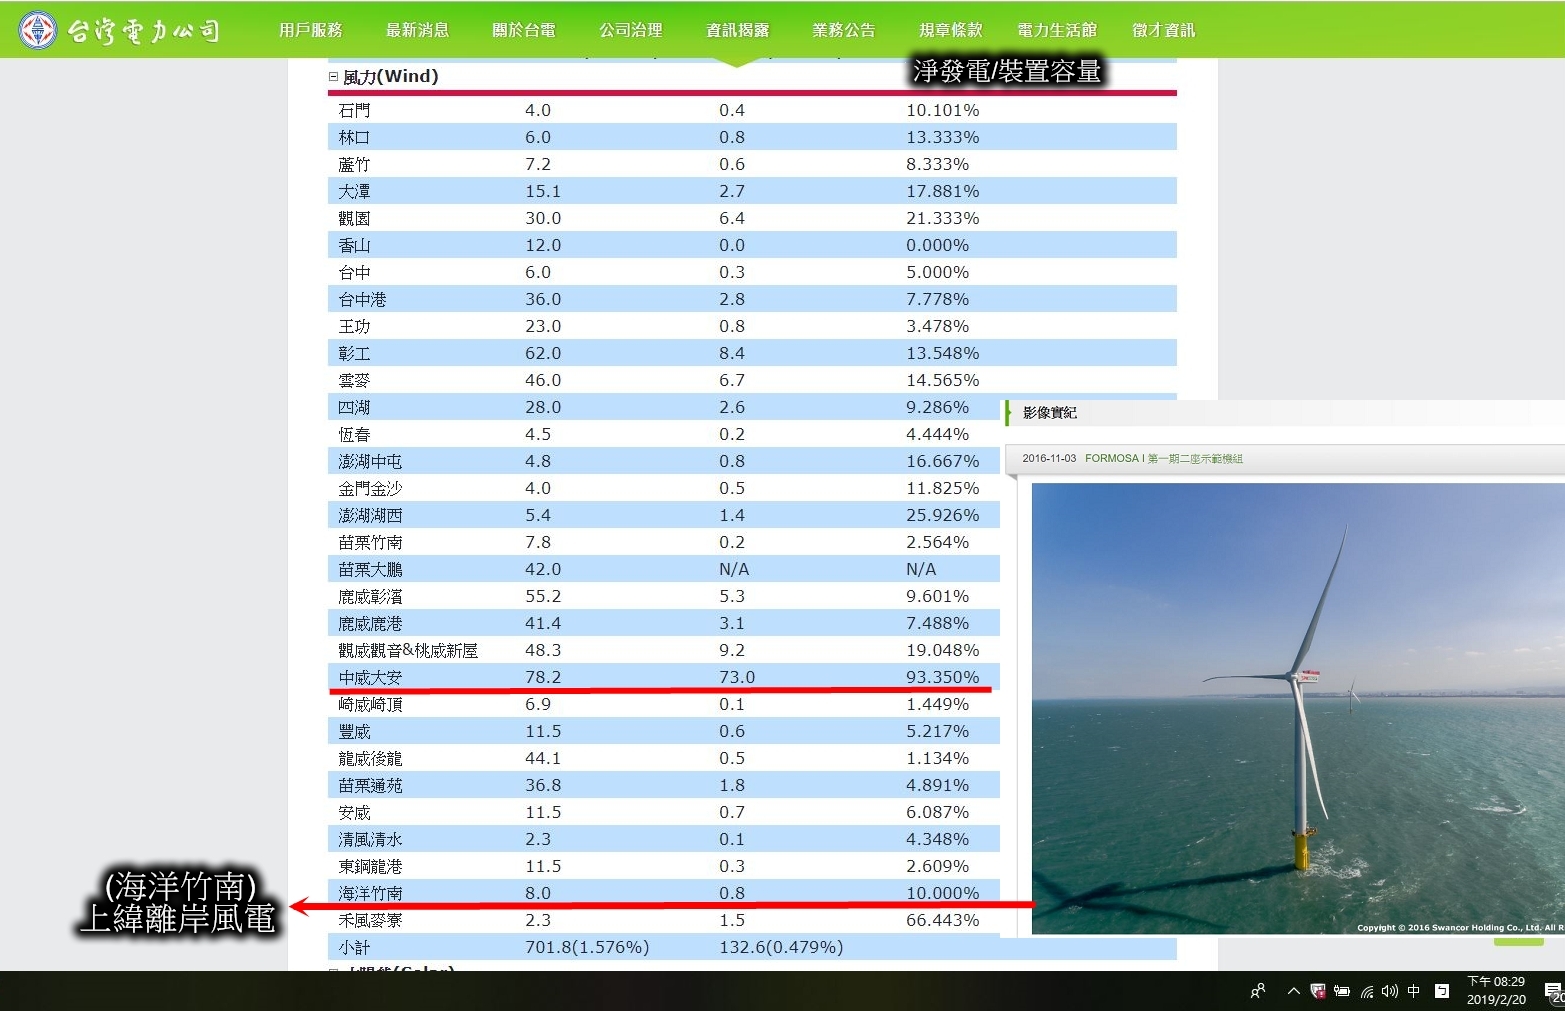The image size is (1565, 1011).
Task: Select the 四湖 row name
Action: click(354, 407)
